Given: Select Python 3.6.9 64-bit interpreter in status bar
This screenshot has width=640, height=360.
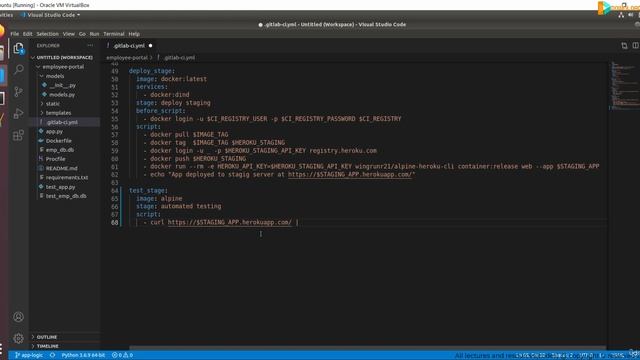Looking at the screenshot, I should click(x=83, y=356).
